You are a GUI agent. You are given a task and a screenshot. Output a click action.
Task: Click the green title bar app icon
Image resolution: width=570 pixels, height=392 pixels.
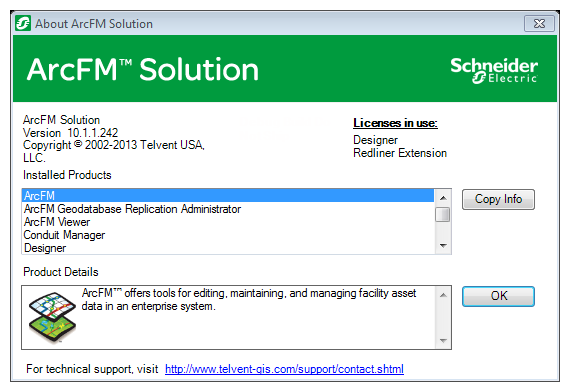pyautogui.click(x=23, y=24)
